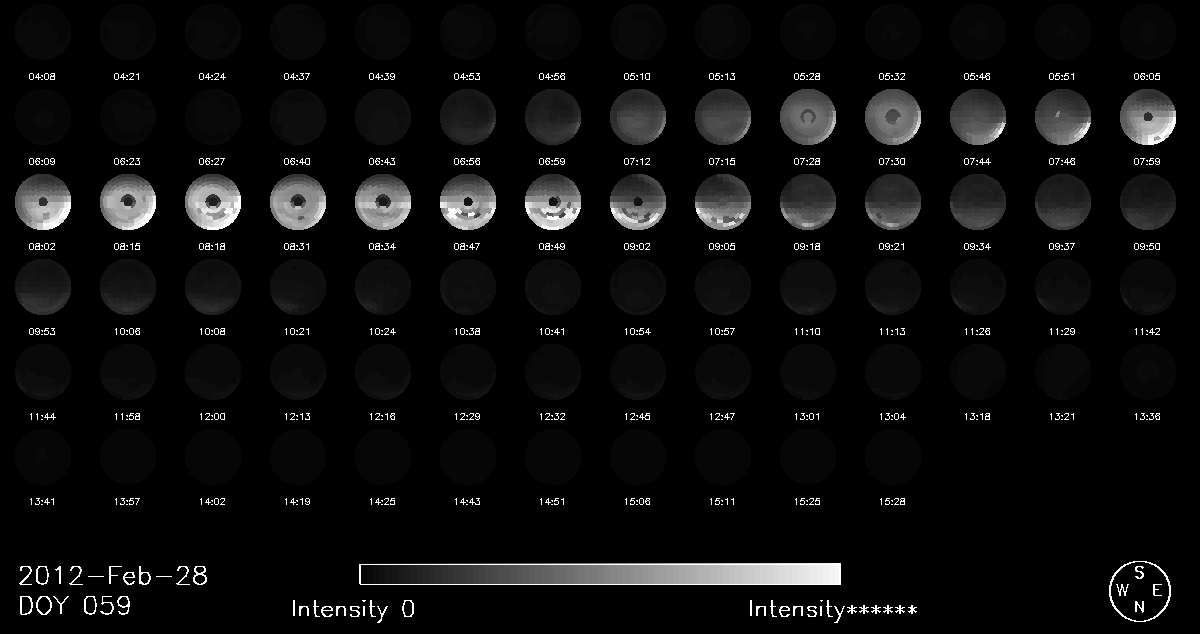Click the 11:44 timestamp
This screenshot has height=634, width=1200.
[x=43, y=416]
